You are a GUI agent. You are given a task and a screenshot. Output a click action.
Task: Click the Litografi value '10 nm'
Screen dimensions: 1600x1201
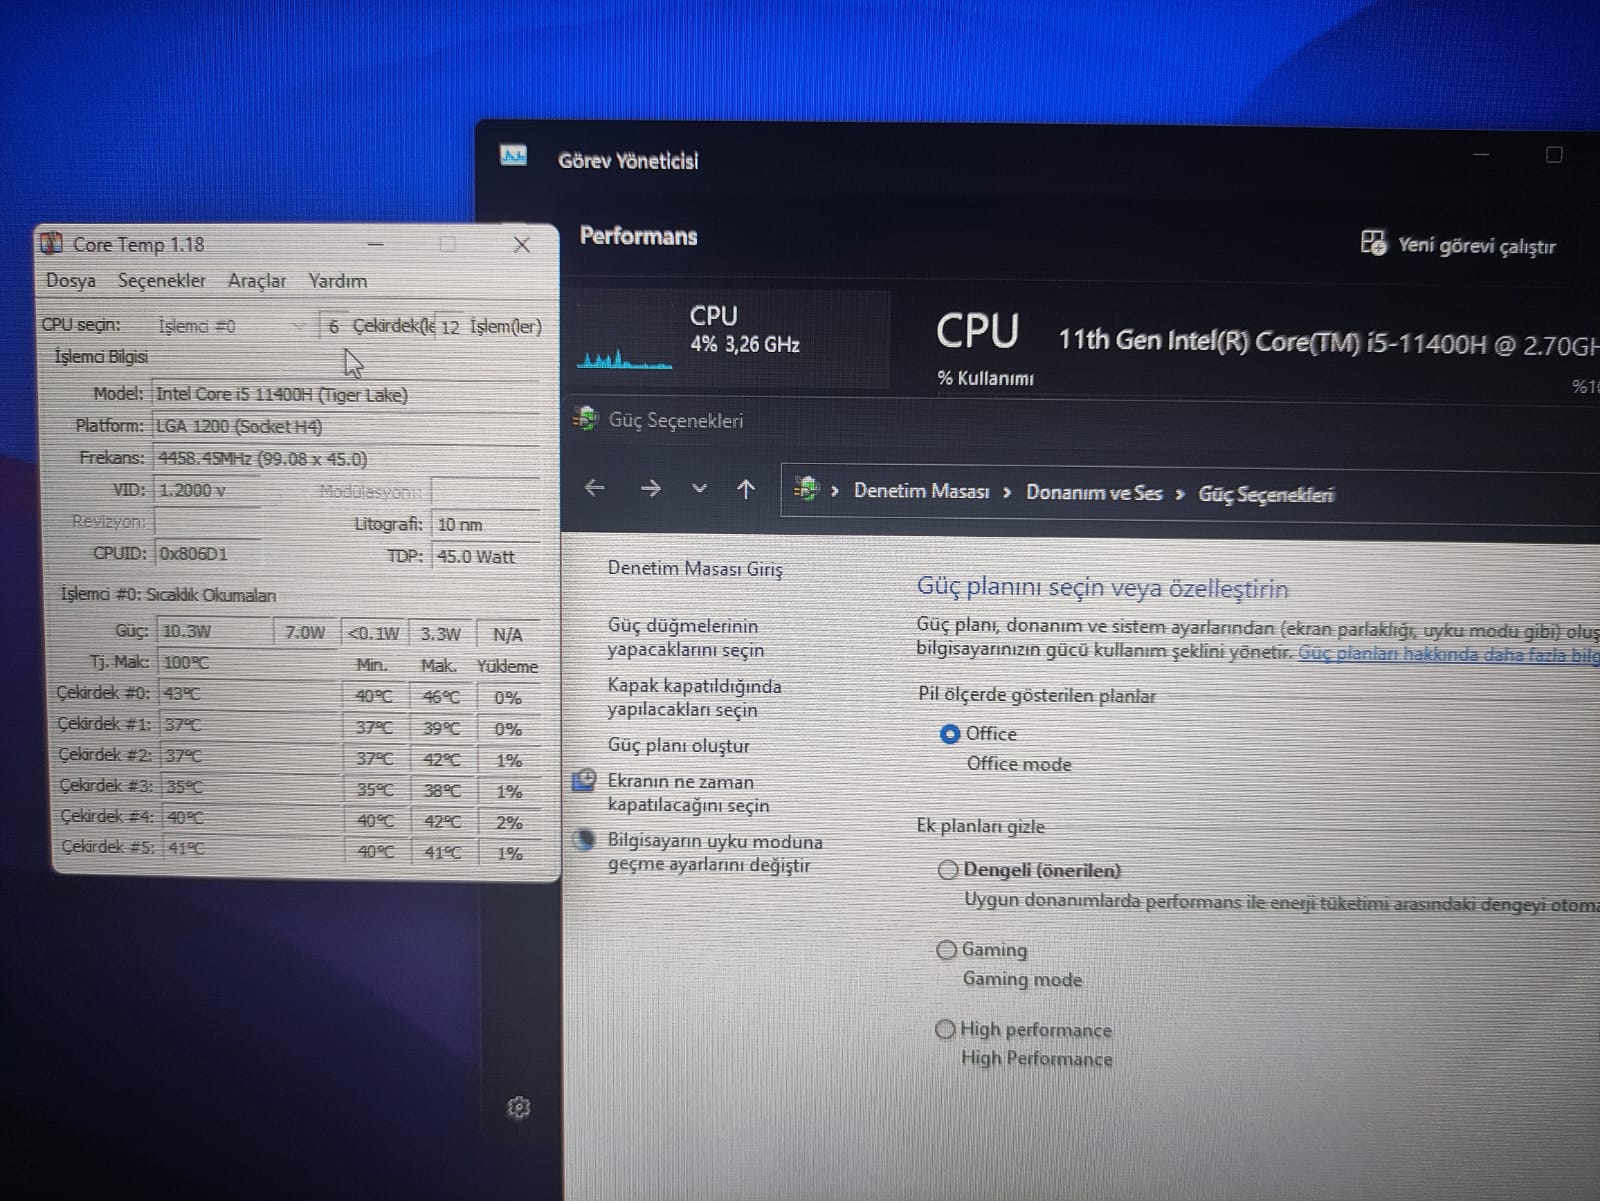[x=485, y=524]
